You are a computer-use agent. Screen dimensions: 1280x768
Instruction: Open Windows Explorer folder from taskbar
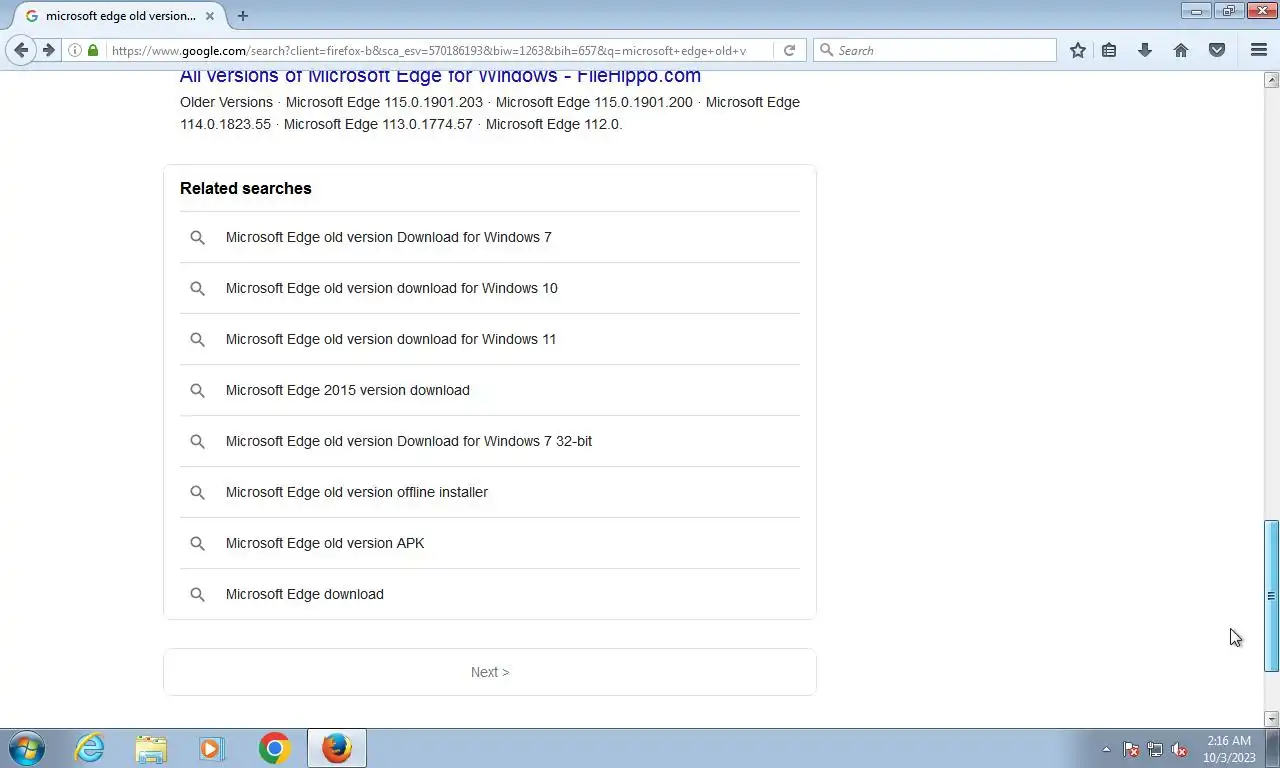[x=151, y=748]
